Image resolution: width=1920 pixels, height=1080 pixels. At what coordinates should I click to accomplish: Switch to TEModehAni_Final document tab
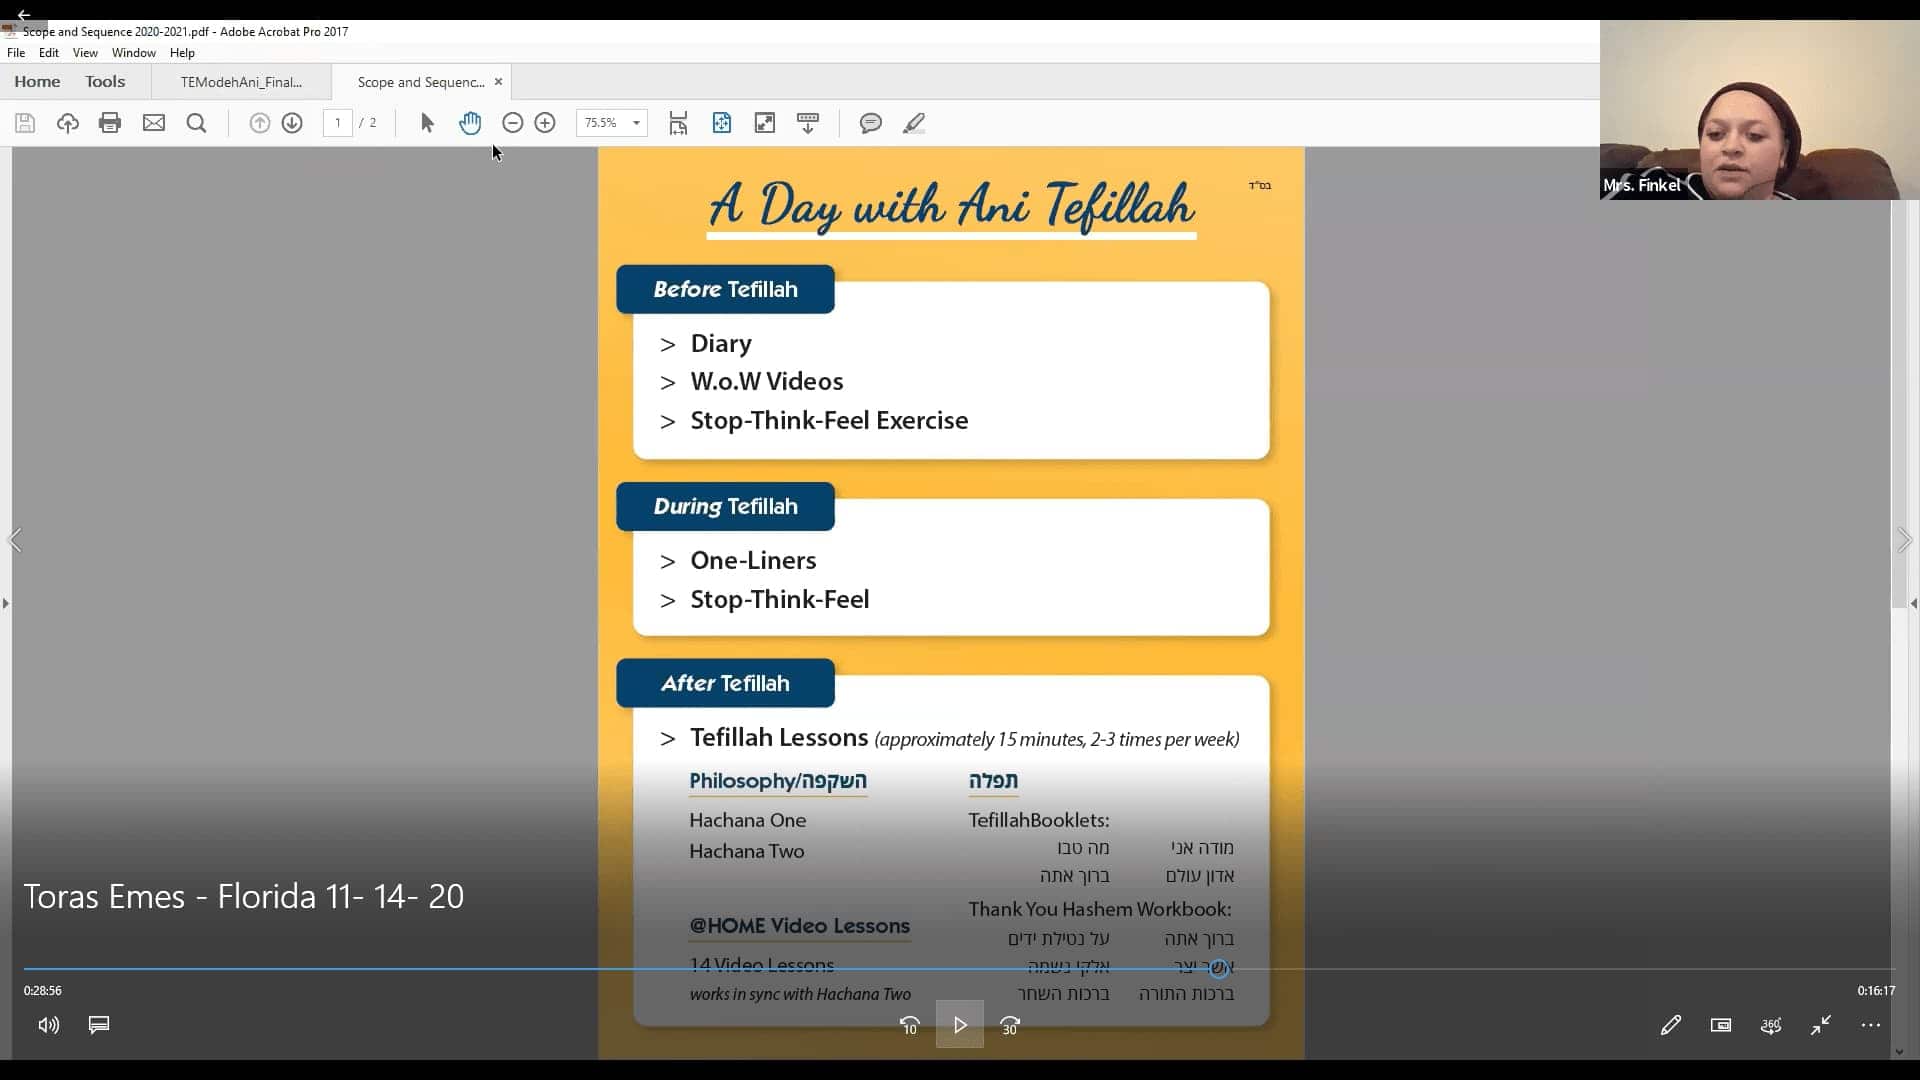click(241, 82)
